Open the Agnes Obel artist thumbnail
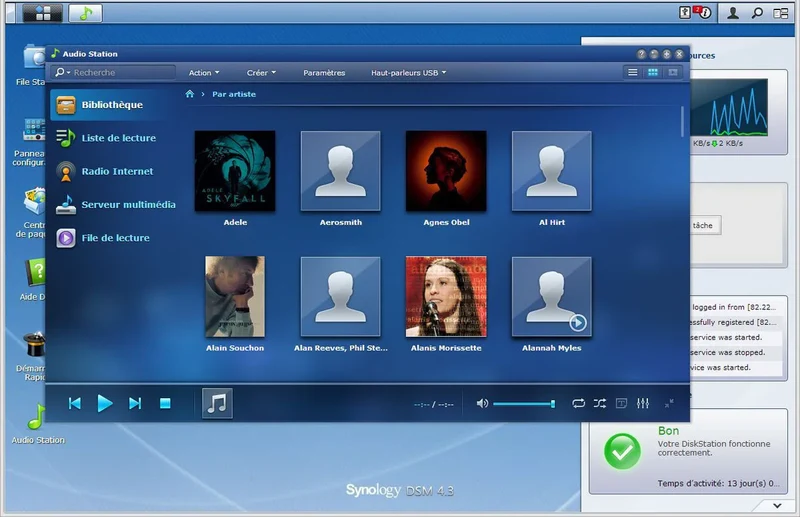This screenshot has width=800, height=517. [x=446, y=170]
